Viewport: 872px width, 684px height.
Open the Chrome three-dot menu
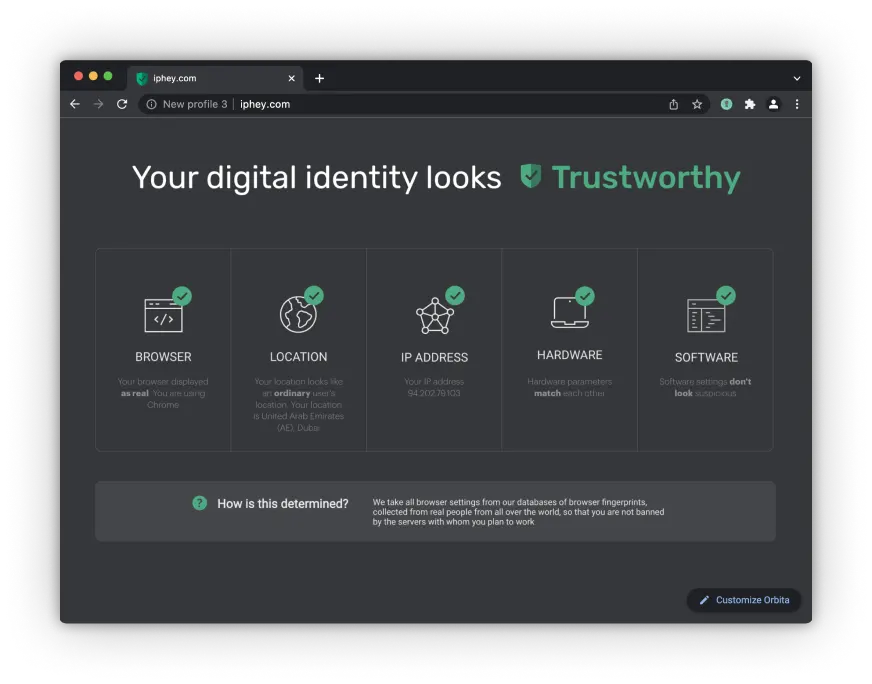(797, 104)
